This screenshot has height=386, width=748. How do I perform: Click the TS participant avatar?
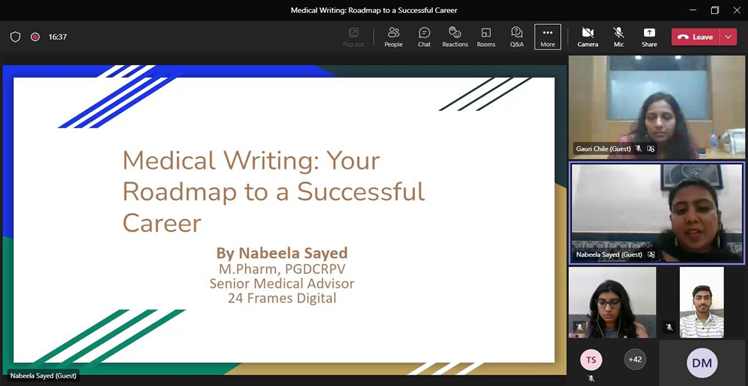click(591, 360)
